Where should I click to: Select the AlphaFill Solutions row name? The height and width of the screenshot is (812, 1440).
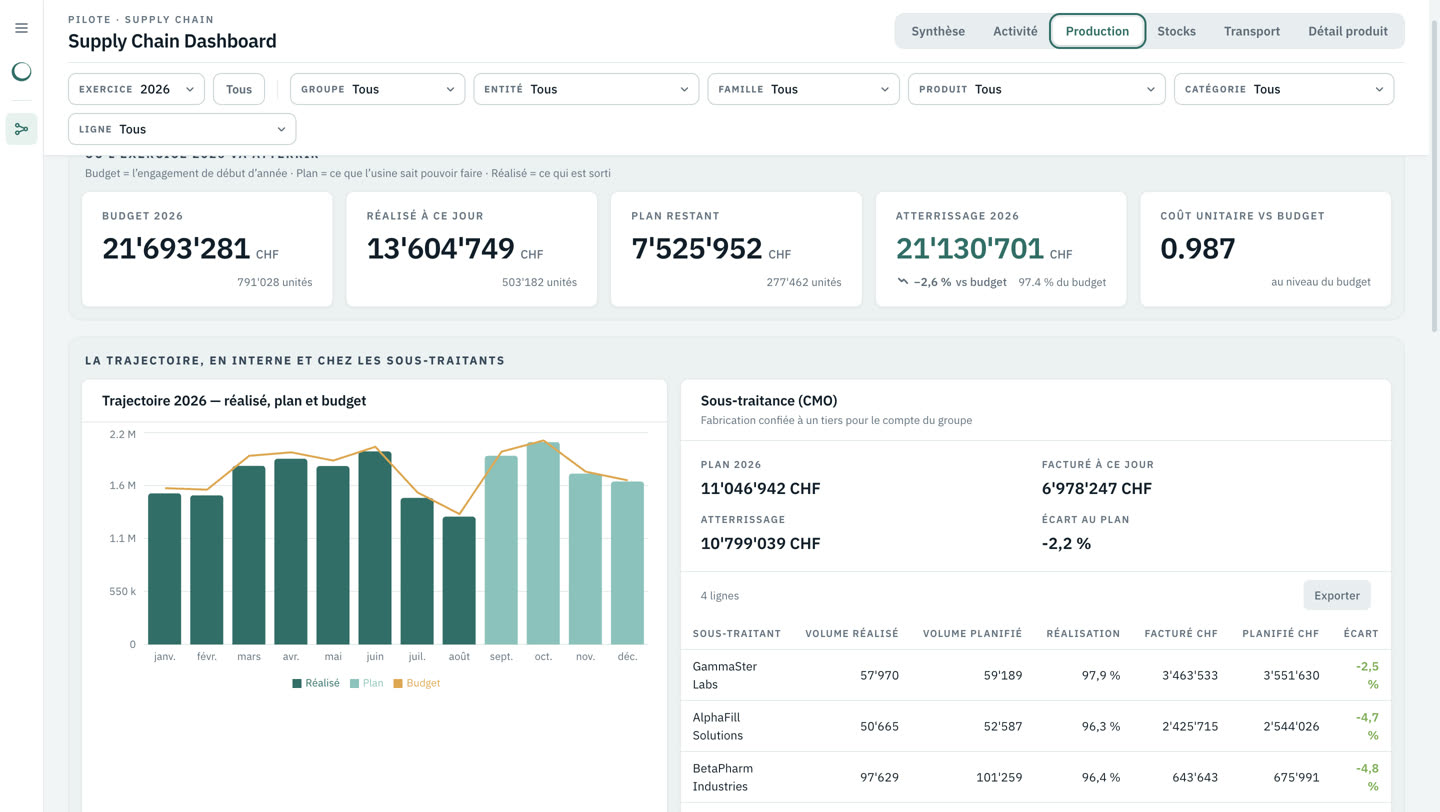718,726
